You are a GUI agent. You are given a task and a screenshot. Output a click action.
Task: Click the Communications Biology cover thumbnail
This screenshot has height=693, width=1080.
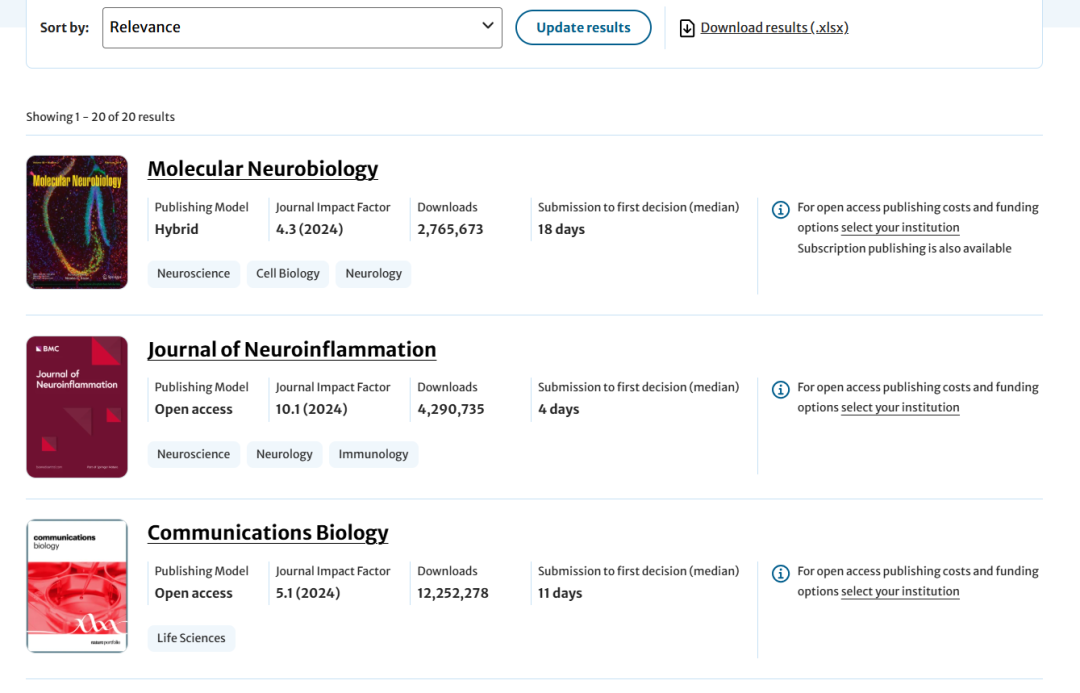coord(77,586)
